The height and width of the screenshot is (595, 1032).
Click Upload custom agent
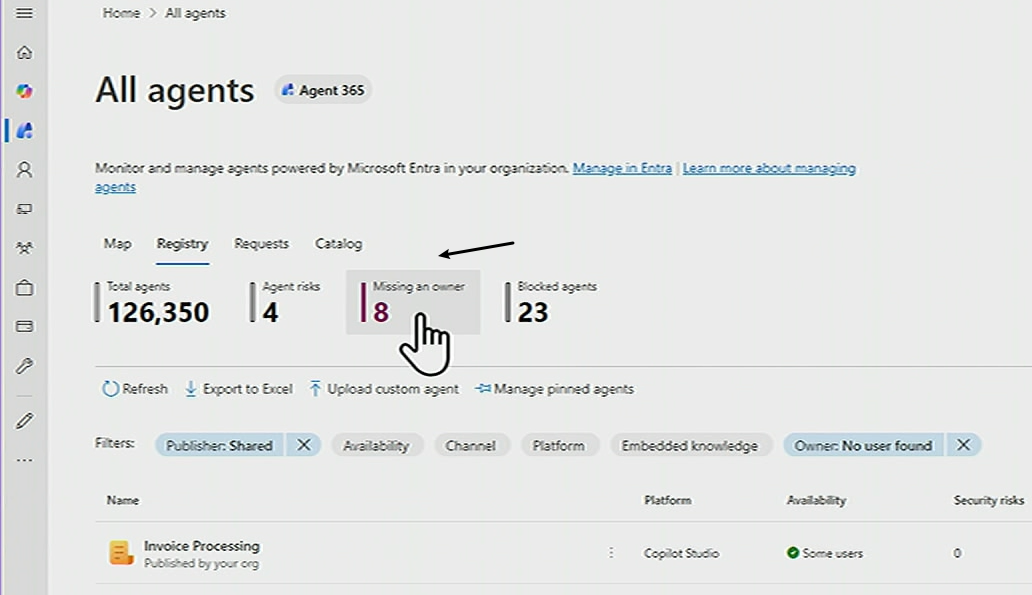[384, 389]
